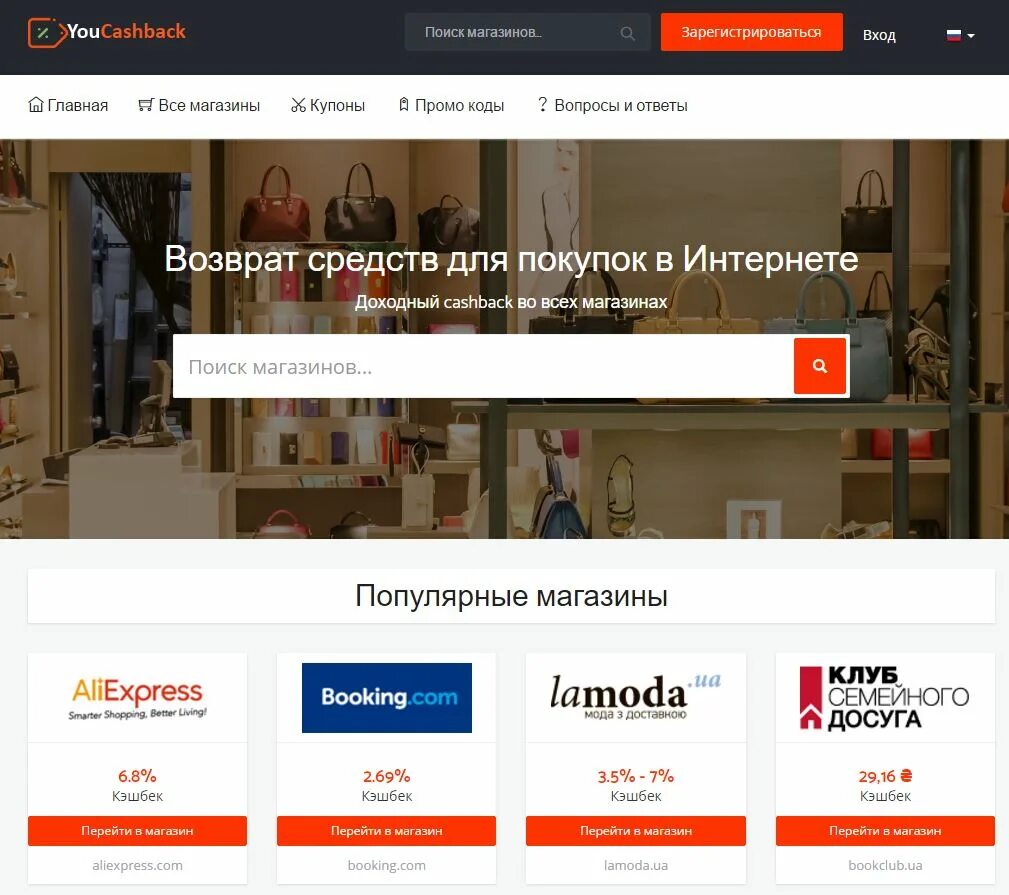Image resolution: width=1009 pixels, height=895 pixels.
Task: Click Перейти в магазин under lamoda
Action: click(x=636, y=831)
